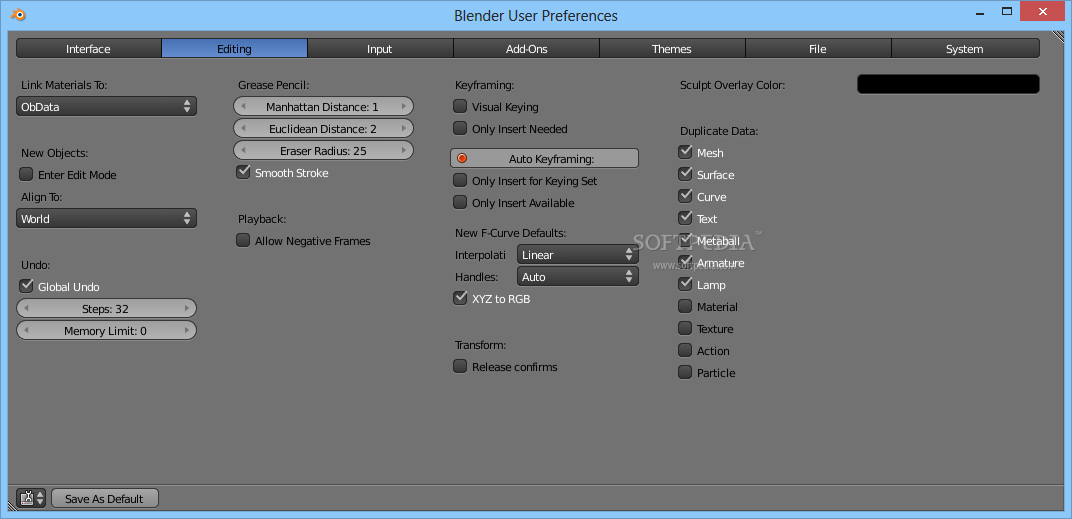Uncheck Text duplicate data

coord(685,217)
